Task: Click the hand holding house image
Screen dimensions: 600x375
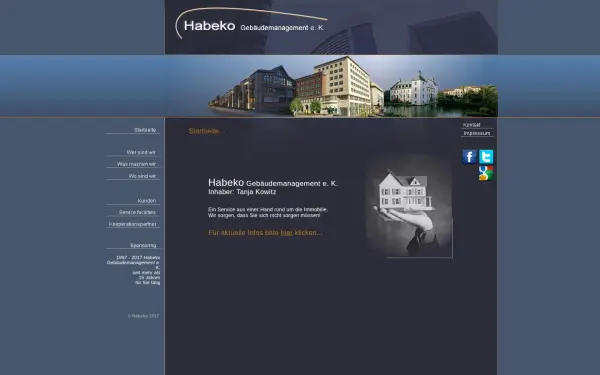Action: [x=409, y=207]
